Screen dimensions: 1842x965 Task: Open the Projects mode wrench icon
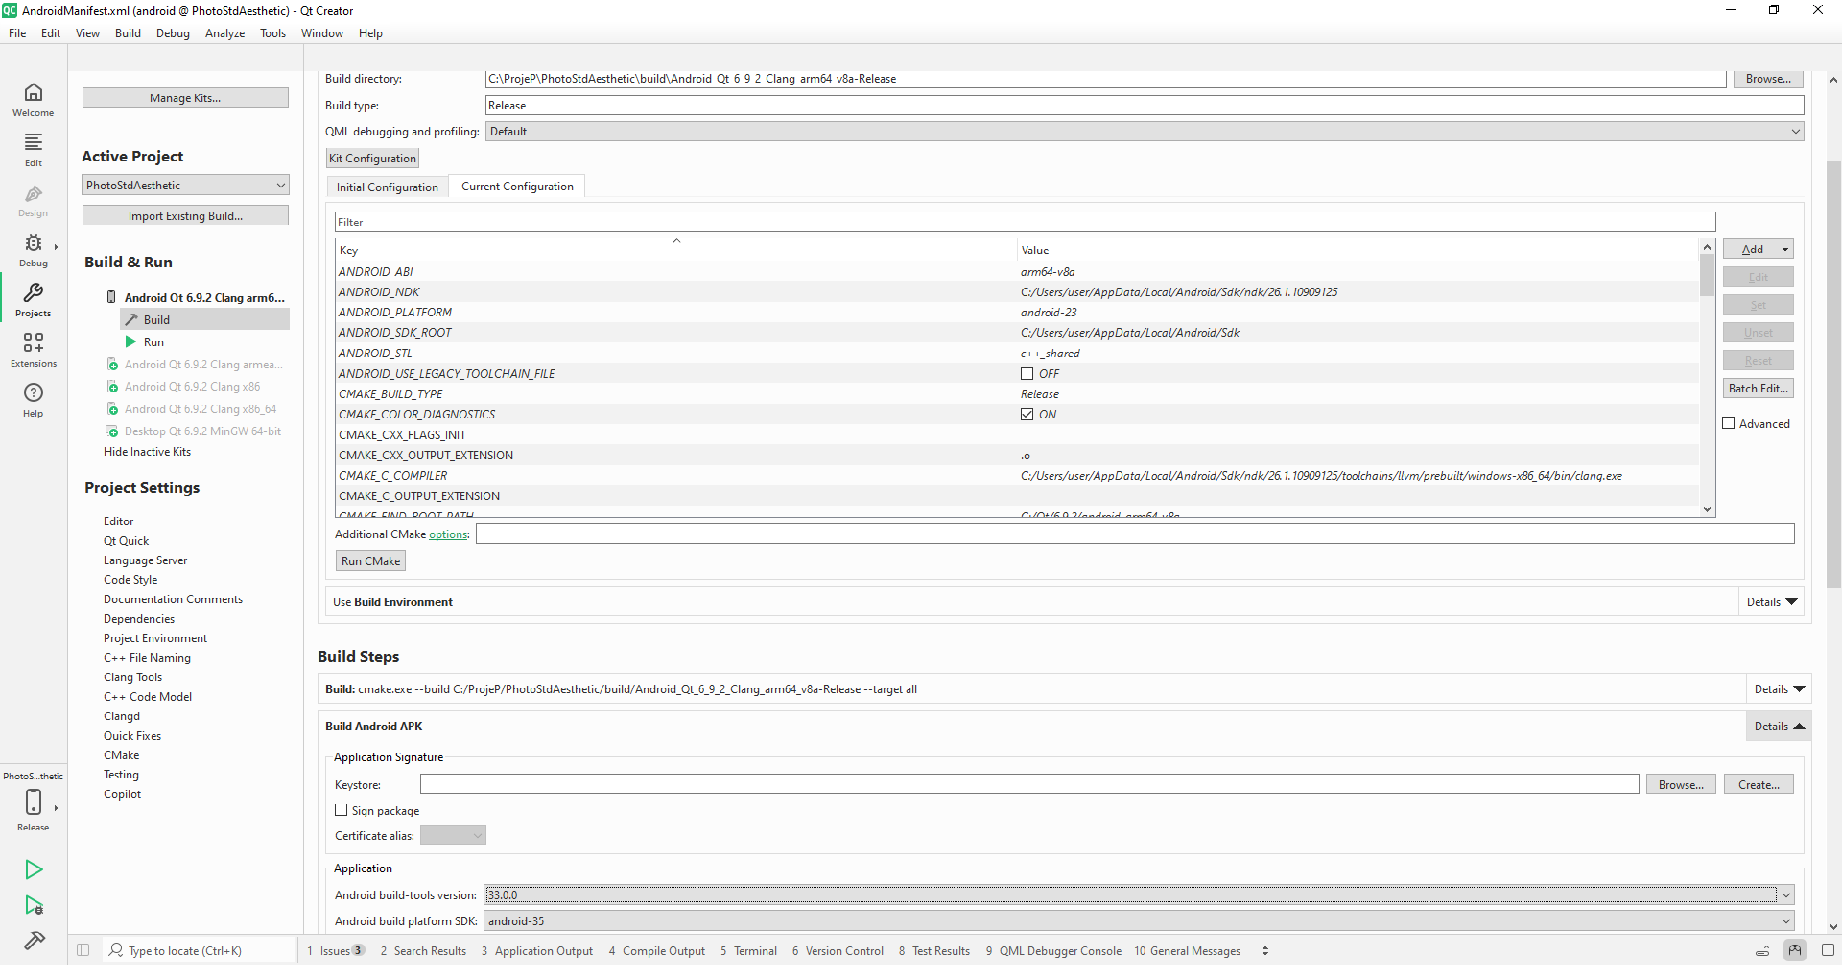click(33, 293)
